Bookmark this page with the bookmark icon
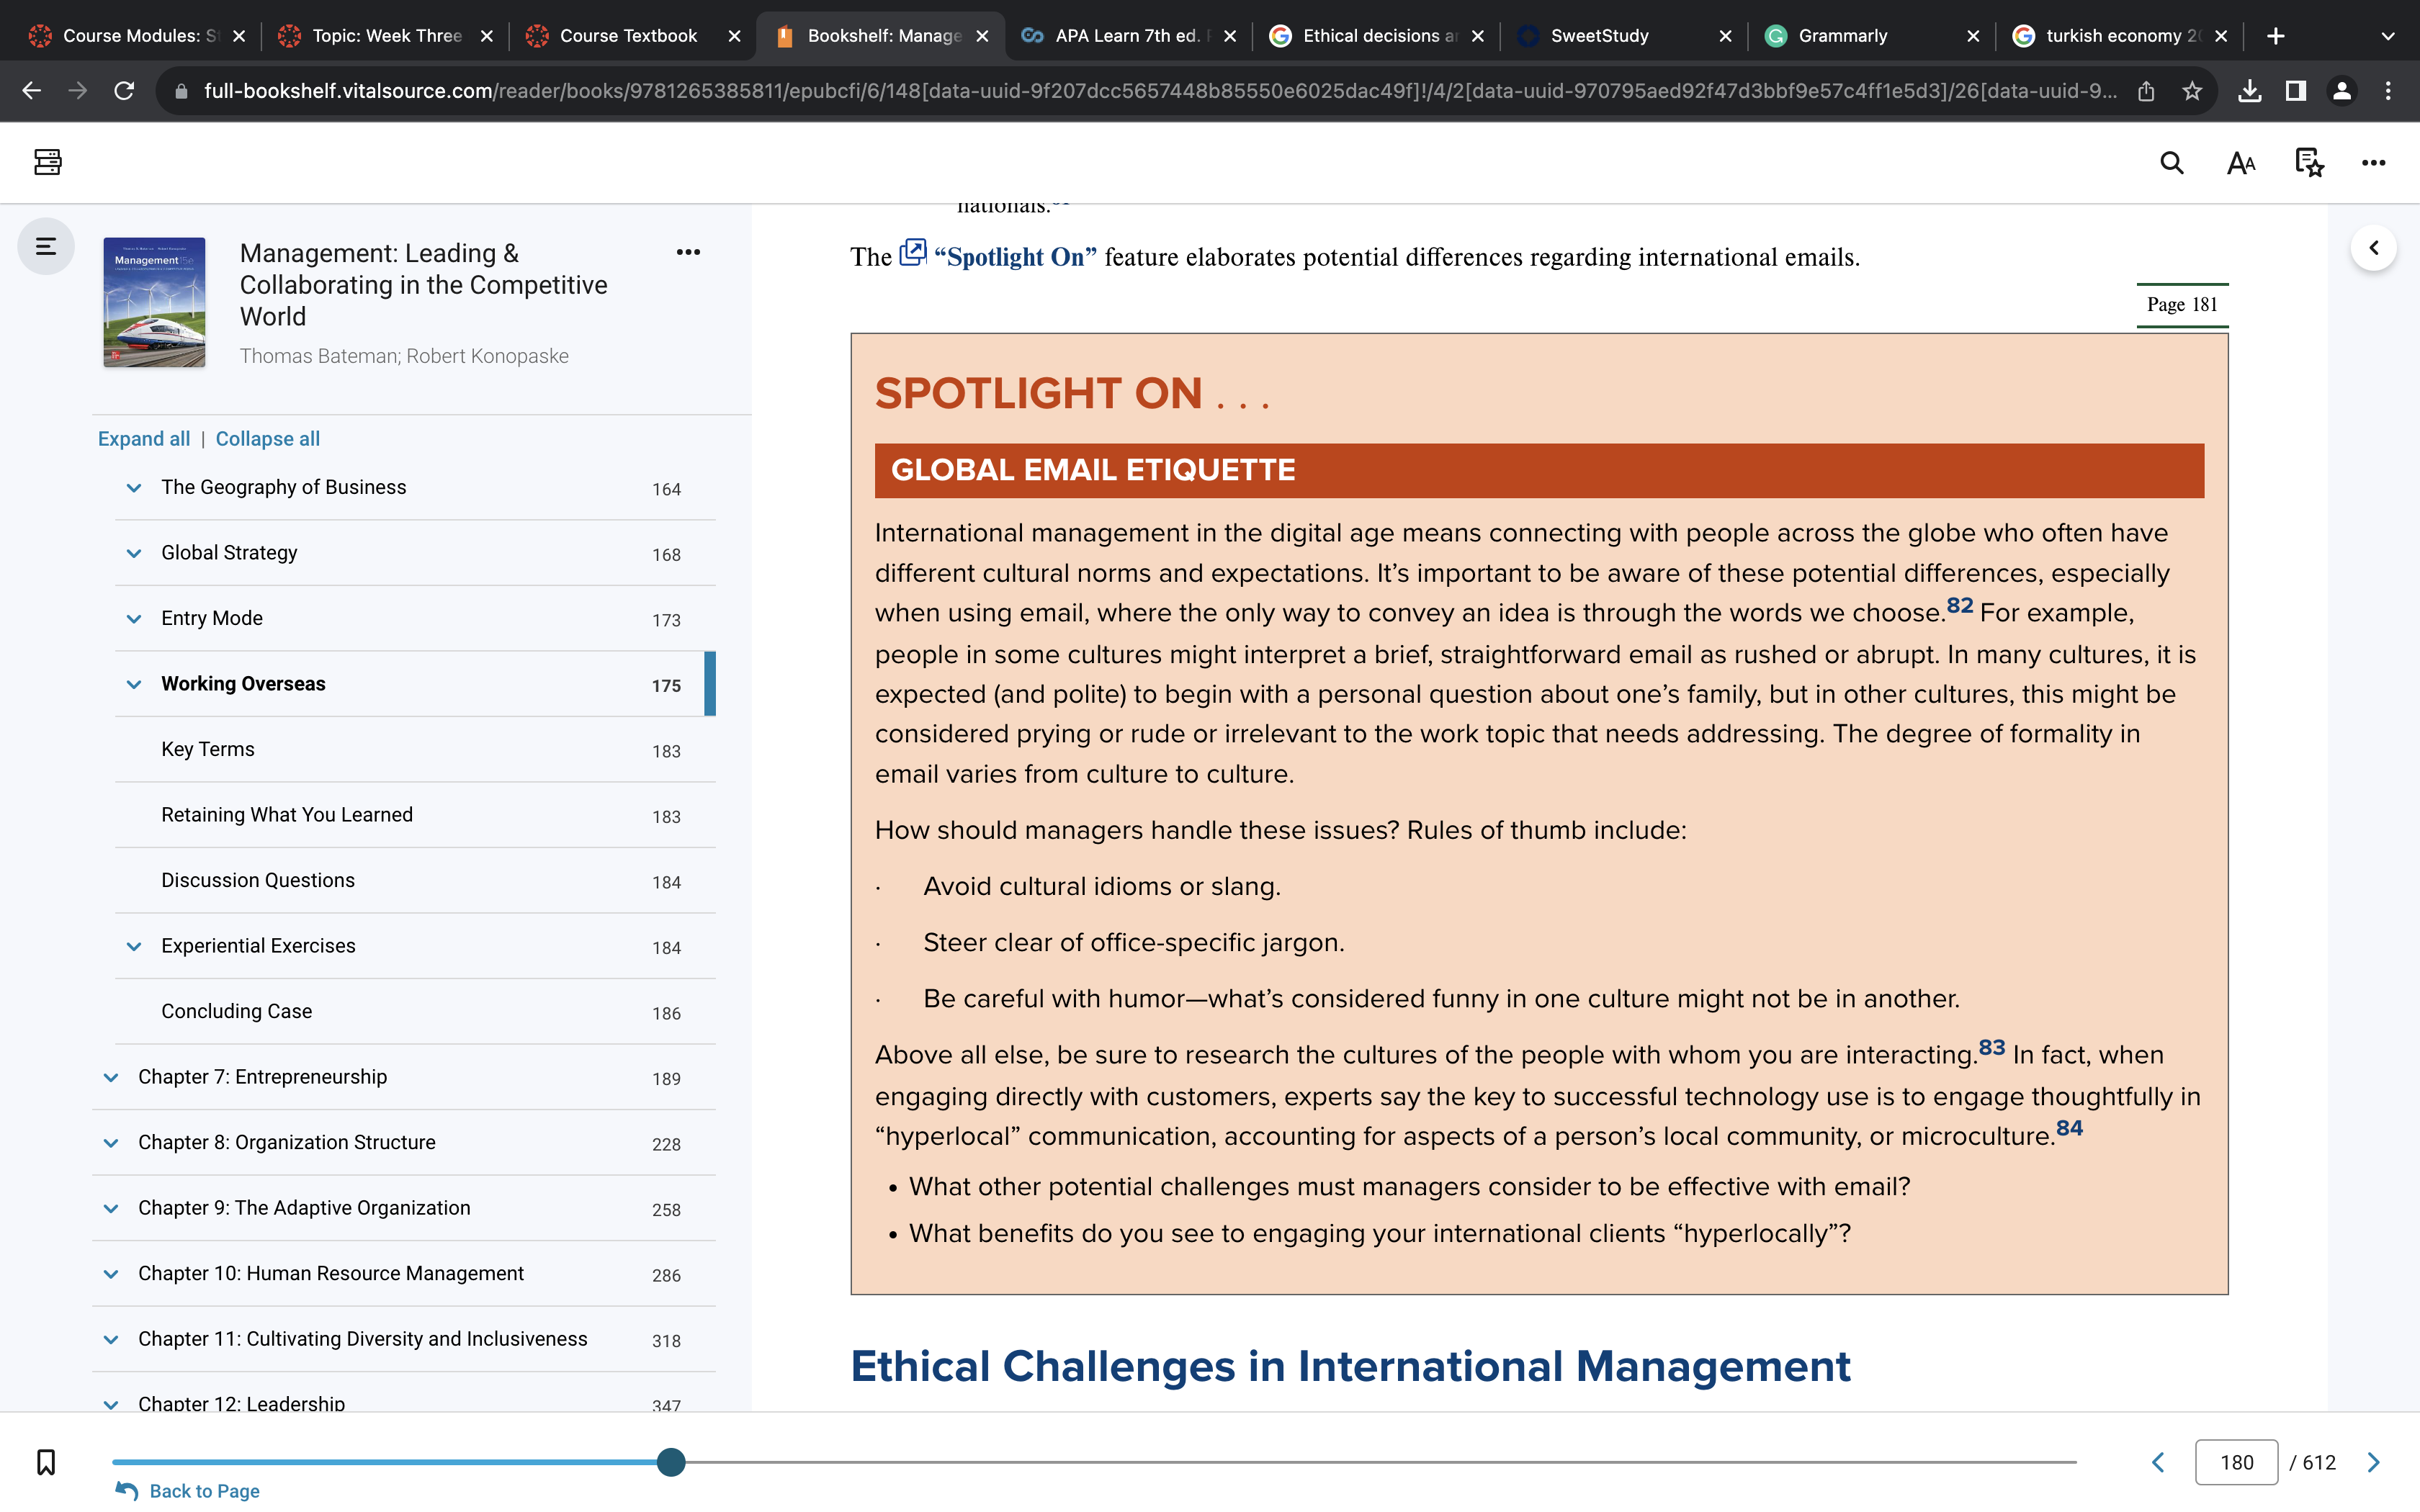 click(x=46, y=1462)
